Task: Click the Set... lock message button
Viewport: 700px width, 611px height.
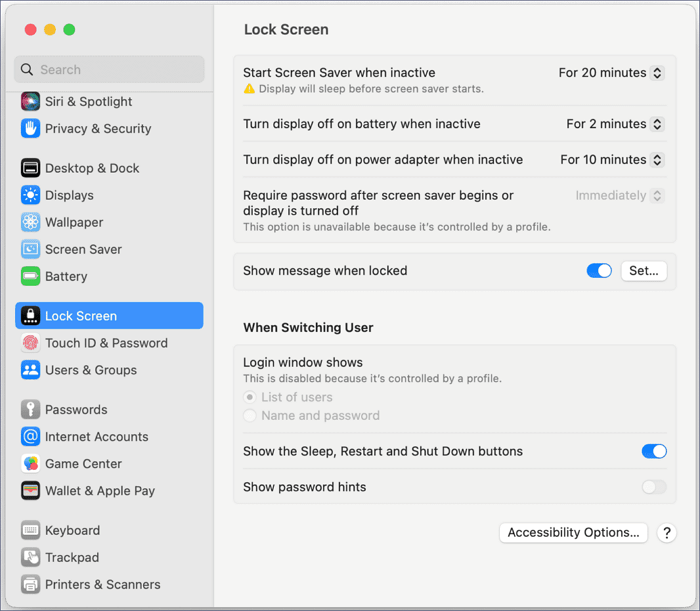Action: pyautogui.click(x=644, y=271)
